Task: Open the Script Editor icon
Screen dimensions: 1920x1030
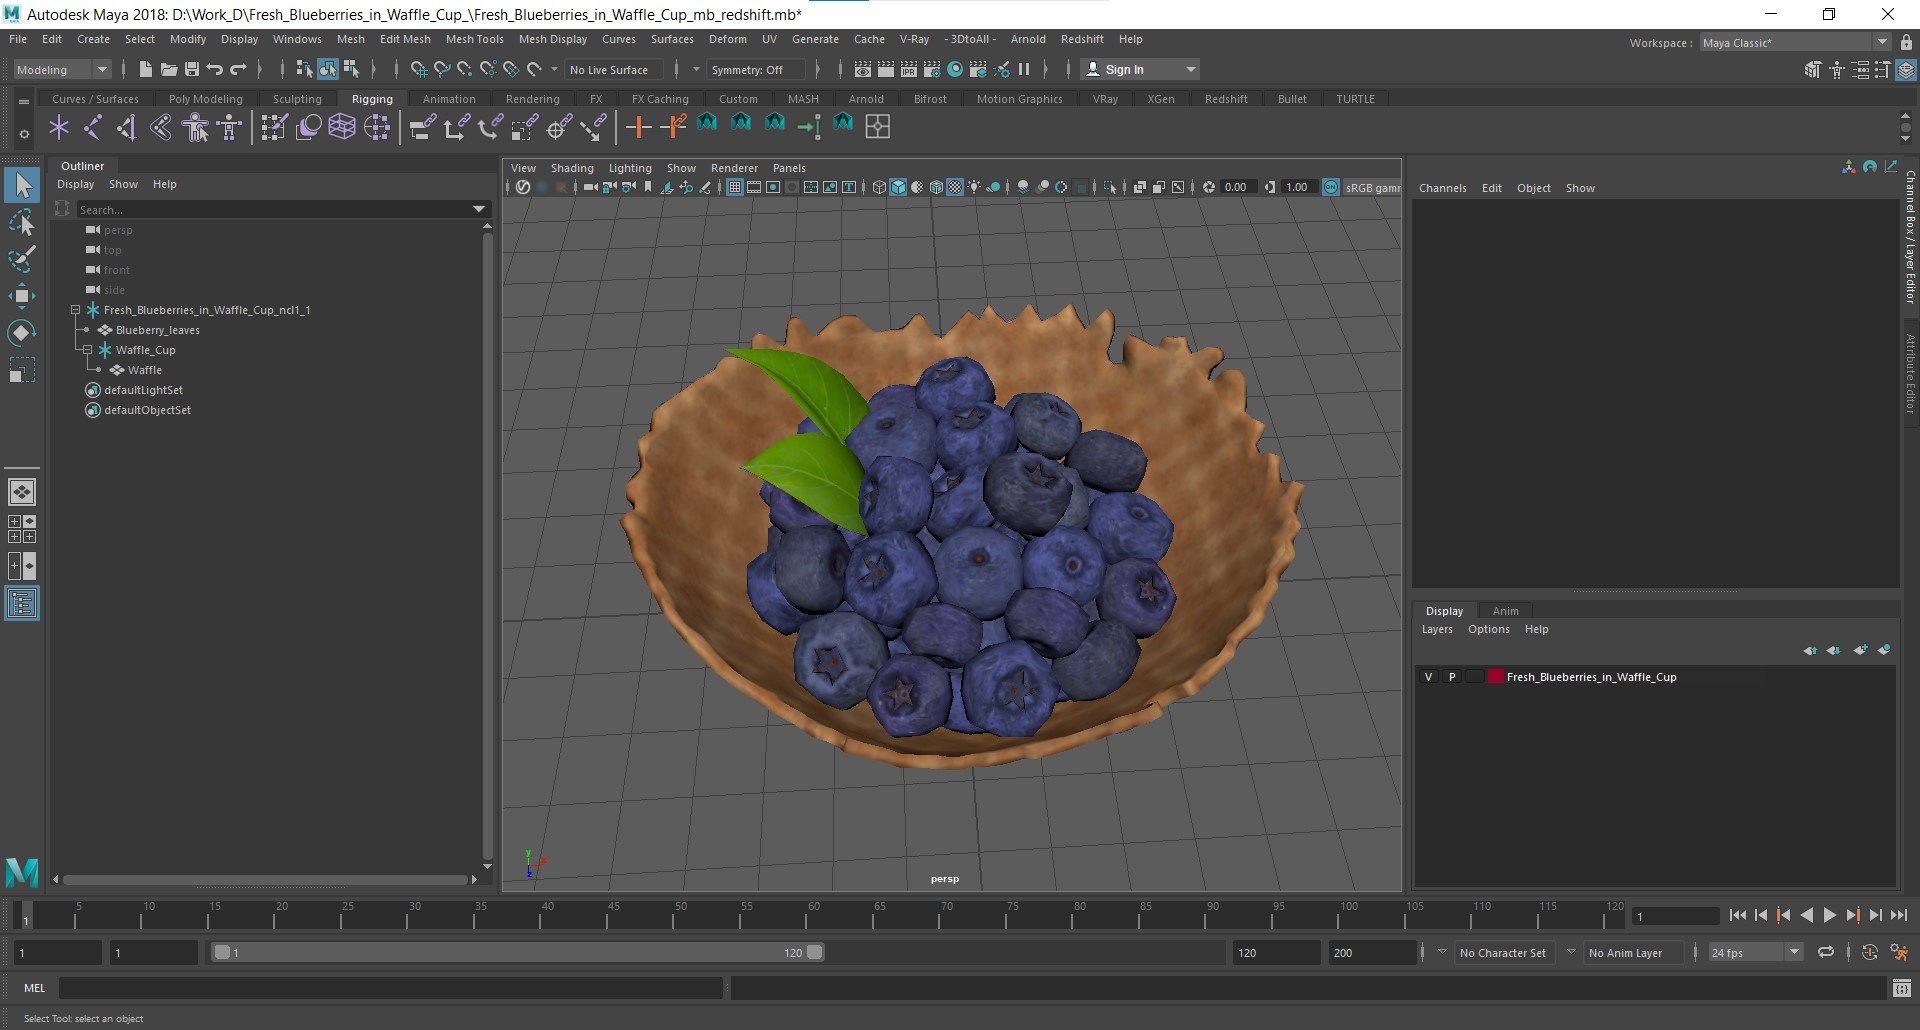Action: click(1902, 988)
